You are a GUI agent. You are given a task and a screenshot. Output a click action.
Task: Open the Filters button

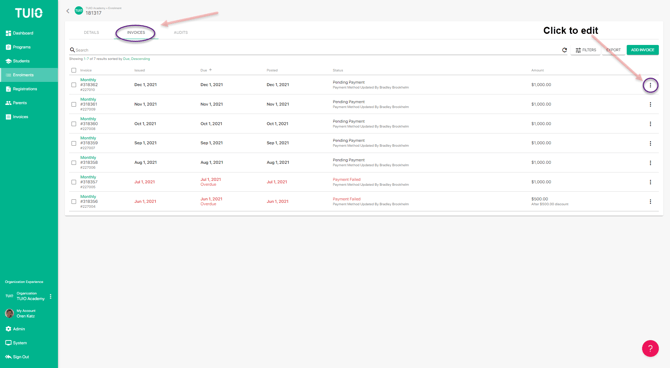click(585, 50)
